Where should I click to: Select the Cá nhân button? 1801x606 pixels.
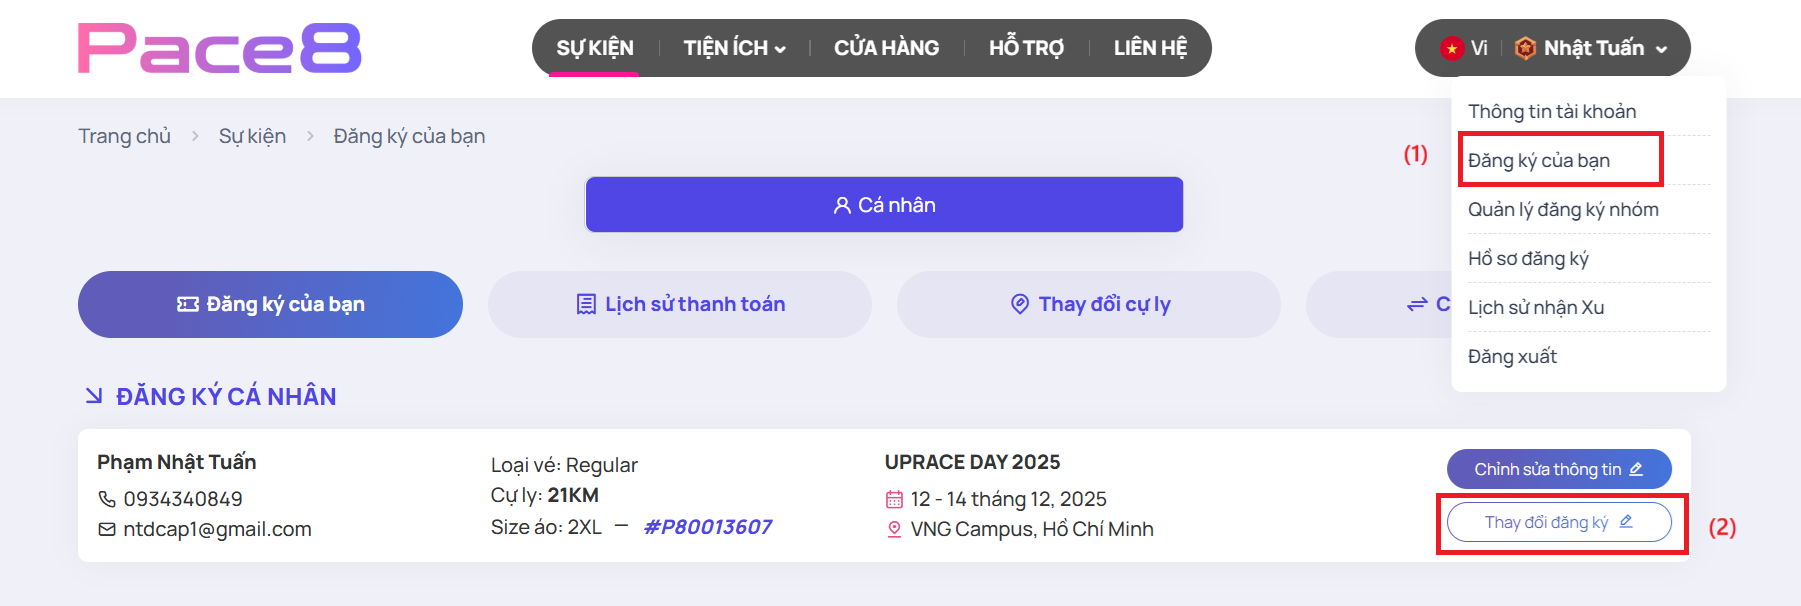[884, 205]
